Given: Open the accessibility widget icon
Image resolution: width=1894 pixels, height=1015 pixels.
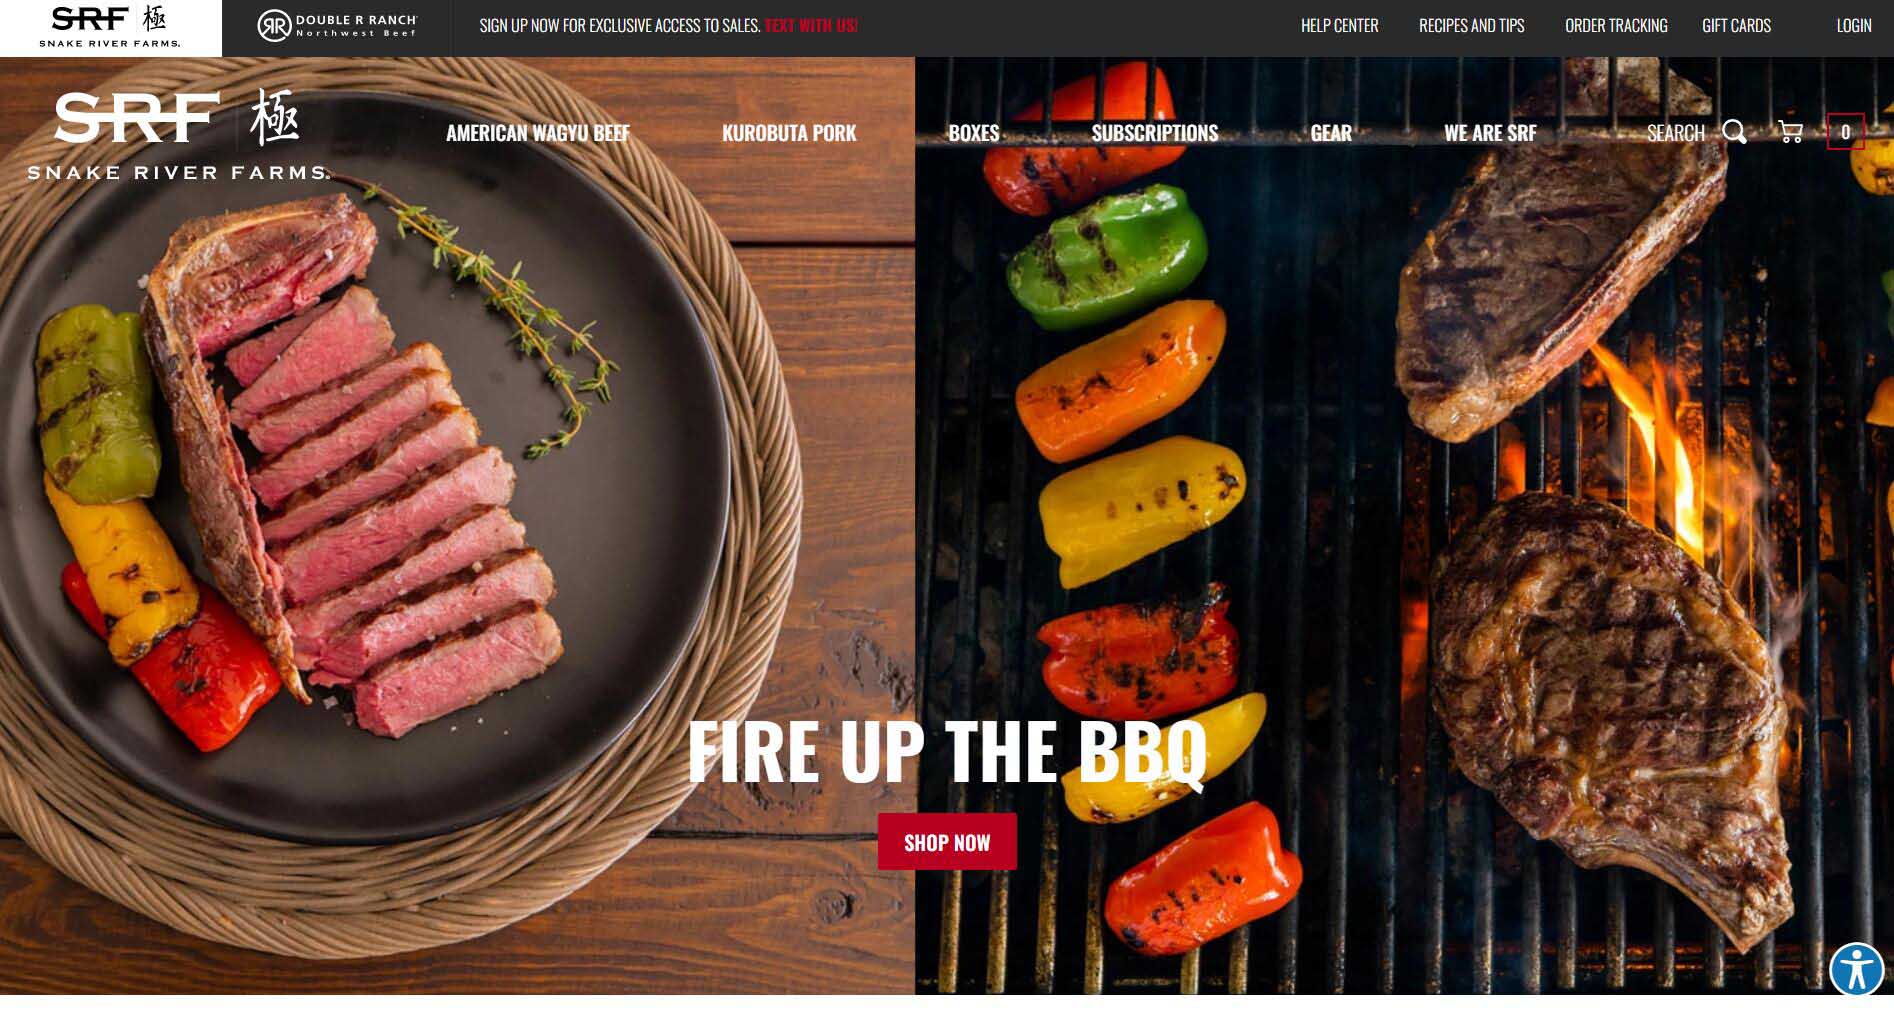Looking at the screenshot, I should tap(1856, 969).
